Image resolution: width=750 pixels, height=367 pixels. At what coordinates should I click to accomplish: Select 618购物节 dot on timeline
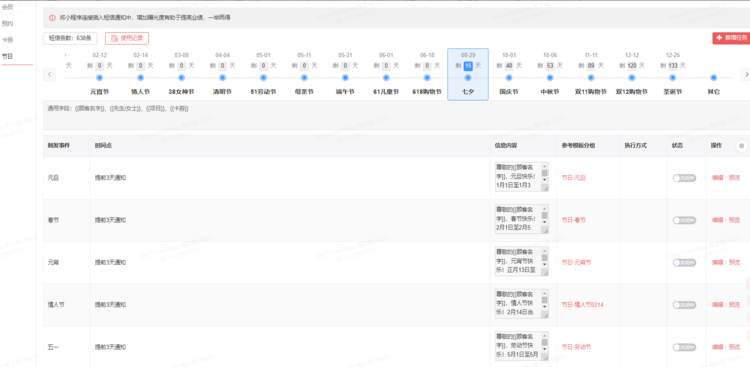[x=427, y=78]
